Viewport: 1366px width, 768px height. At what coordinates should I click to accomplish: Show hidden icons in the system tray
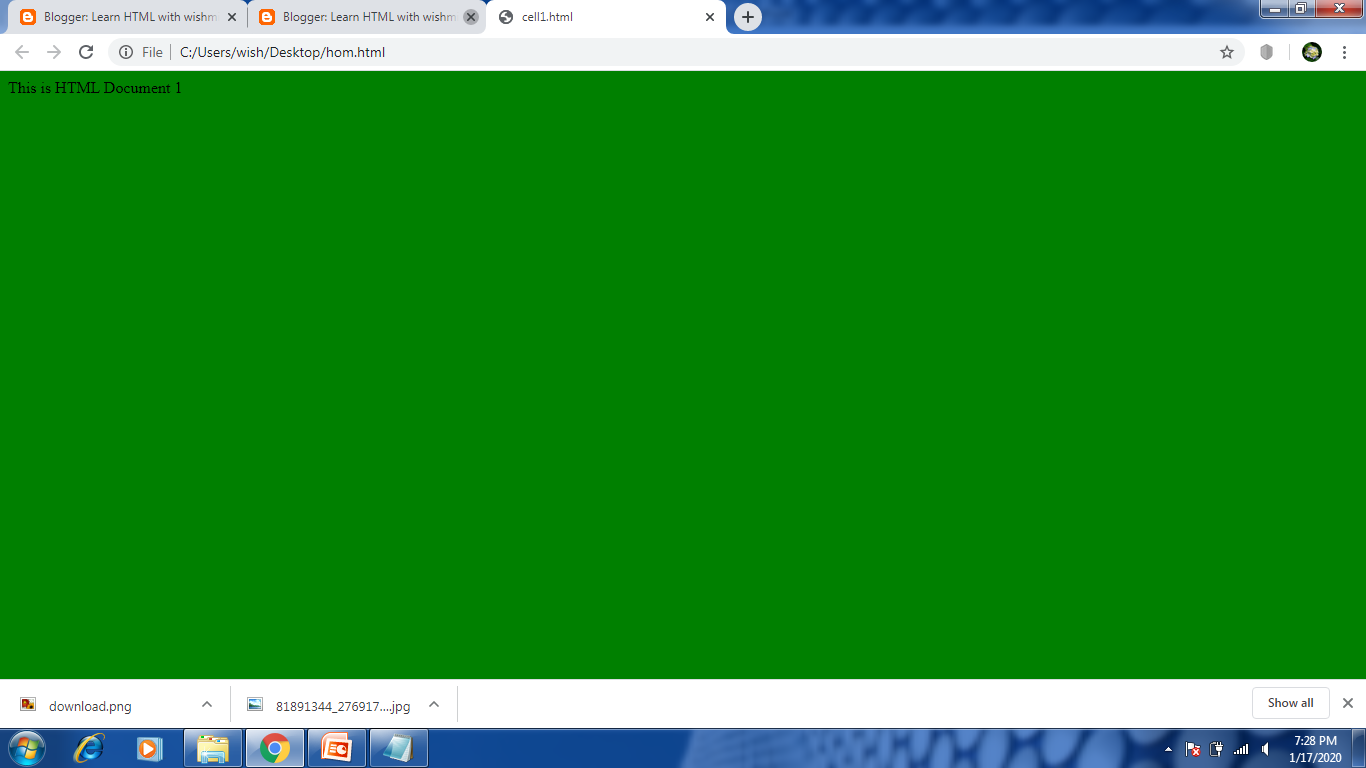pos(1168,749)
